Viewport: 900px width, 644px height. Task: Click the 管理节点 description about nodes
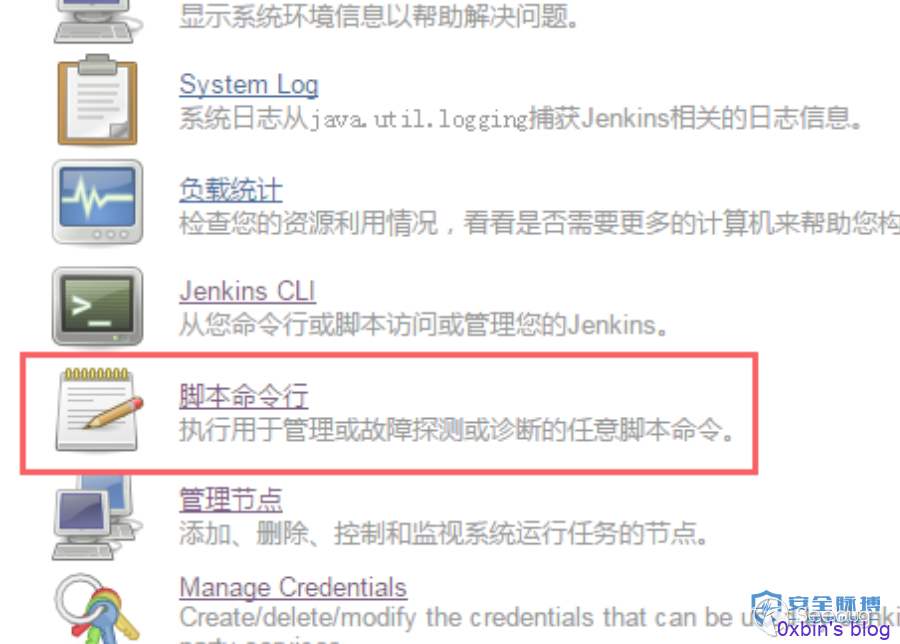(443, 533)
